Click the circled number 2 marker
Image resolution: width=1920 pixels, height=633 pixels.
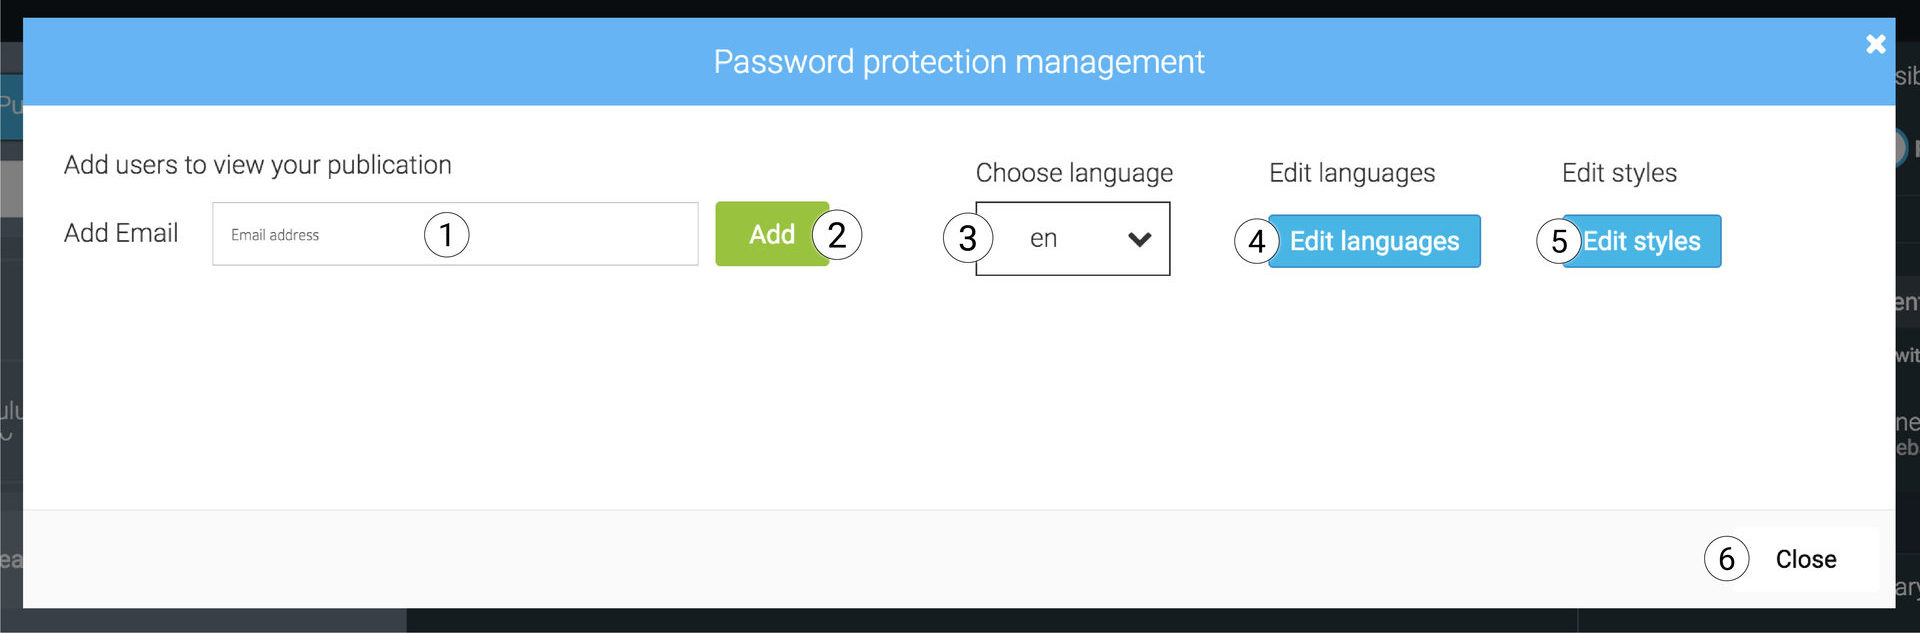point(837,235)
